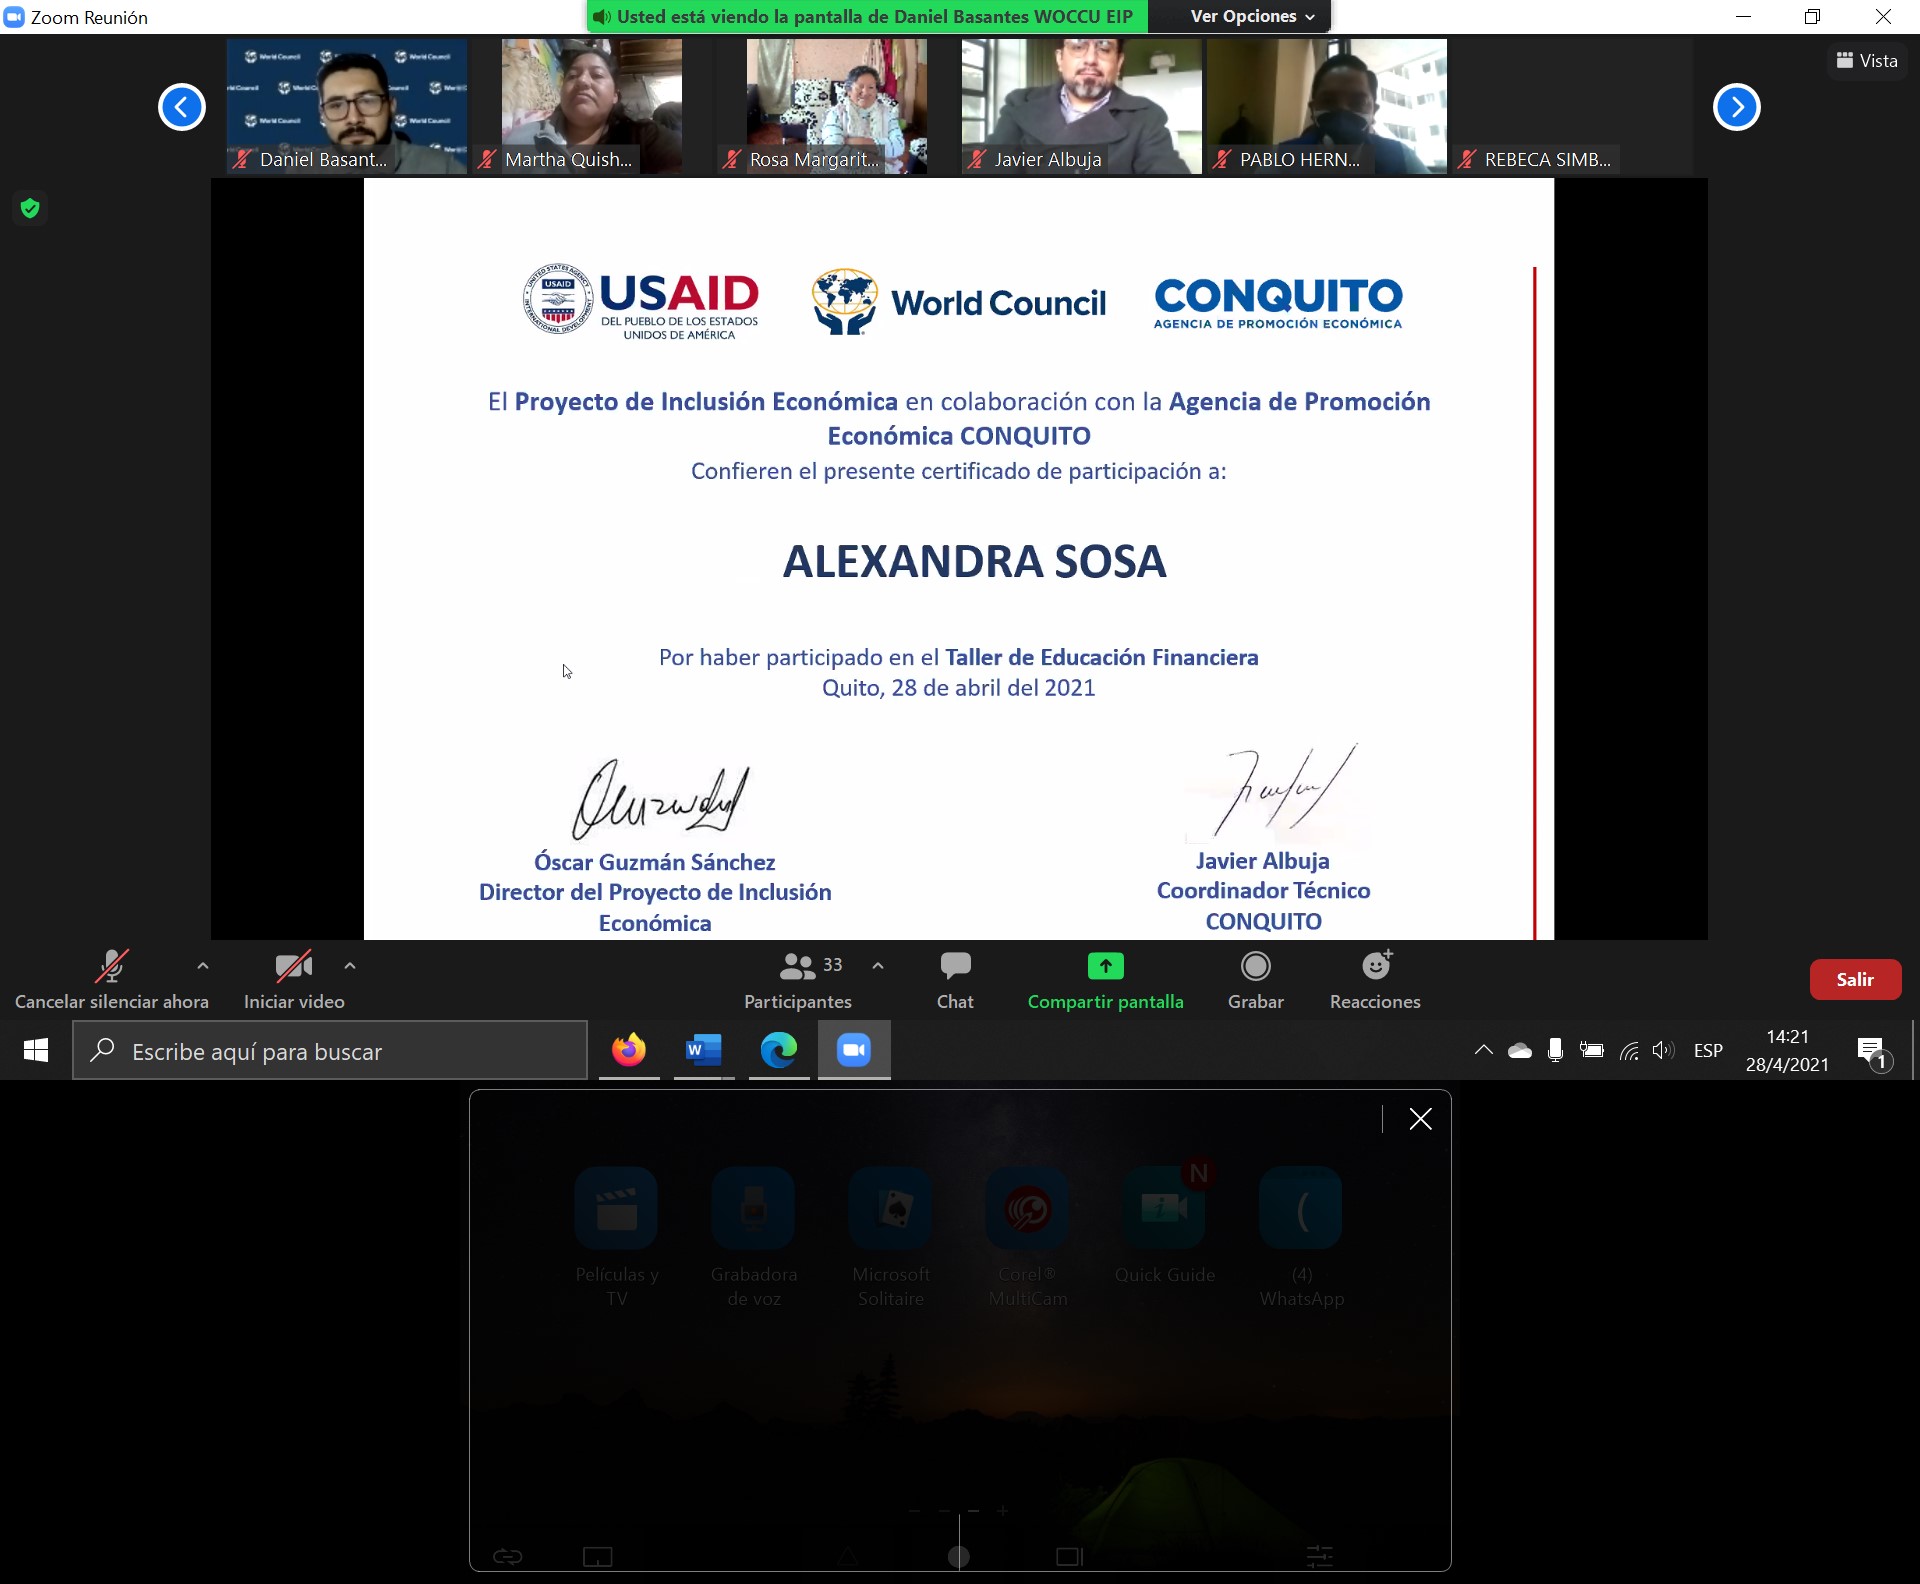The width and height of the screenshot is (1920, 1584).
Task: Click OneDrive cloud tray icon
Action: click(x=1520, y=1050)
